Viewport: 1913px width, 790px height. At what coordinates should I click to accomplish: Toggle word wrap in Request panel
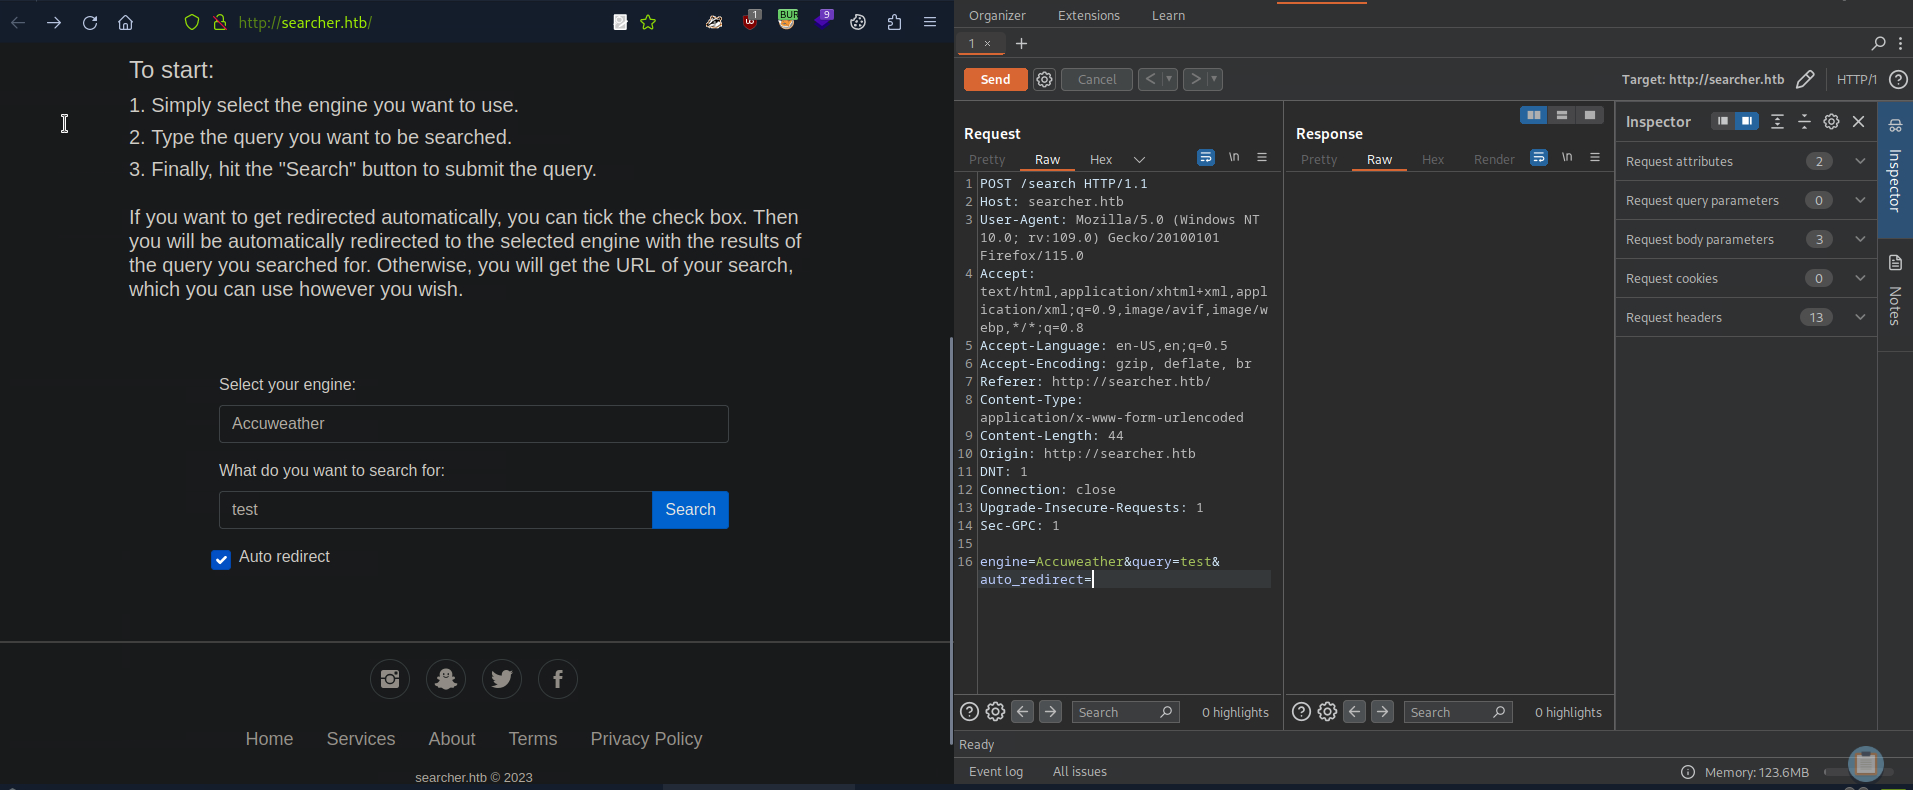[1206, 157]
